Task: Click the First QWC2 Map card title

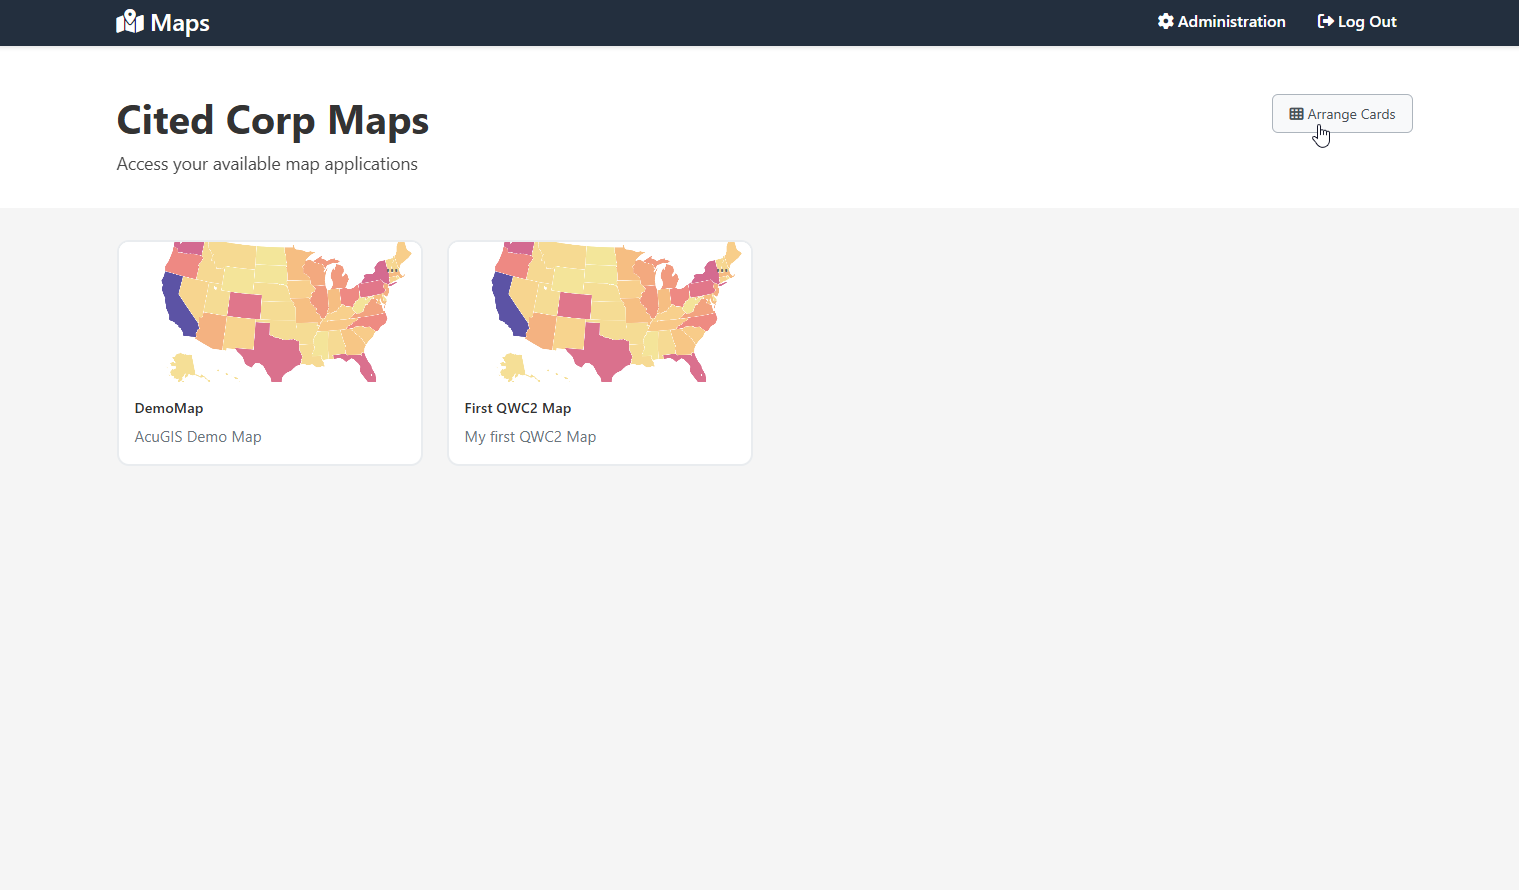Action: pos(518,408)
